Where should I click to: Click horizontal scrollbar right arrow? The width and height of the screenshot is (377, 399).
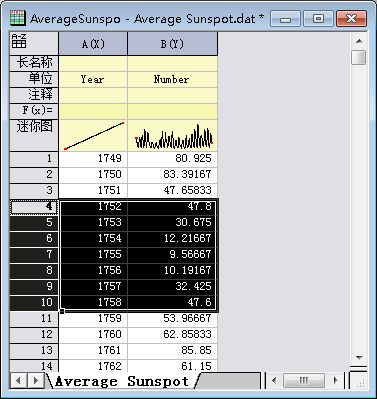point(335,380)
